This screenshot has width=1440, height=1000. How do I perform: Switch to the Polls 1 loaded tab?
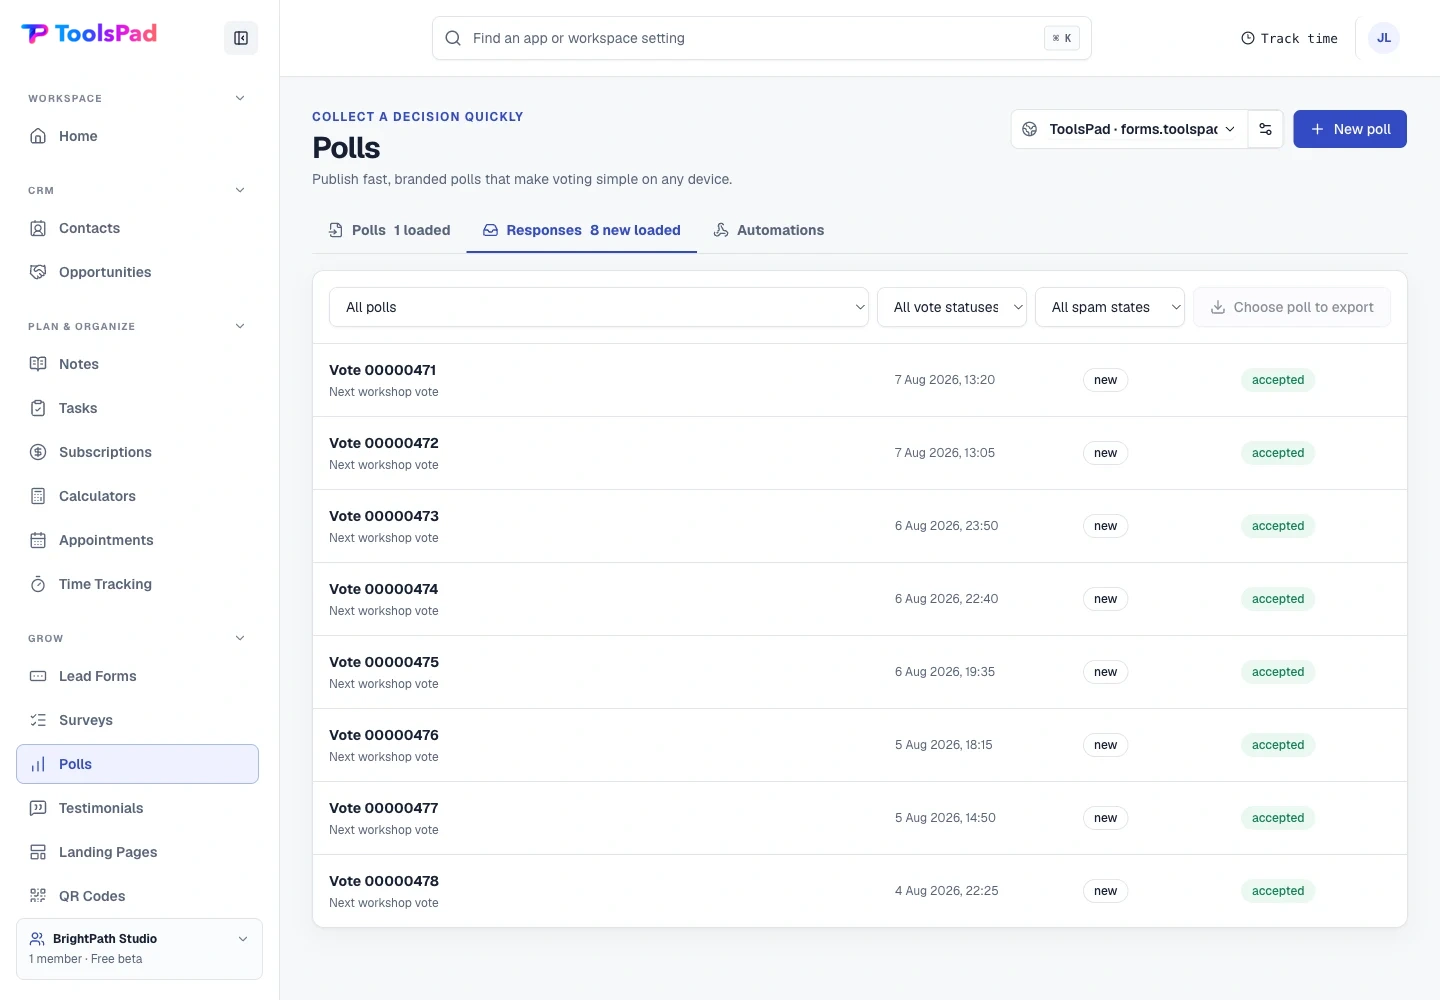click(x=390, y=230)
